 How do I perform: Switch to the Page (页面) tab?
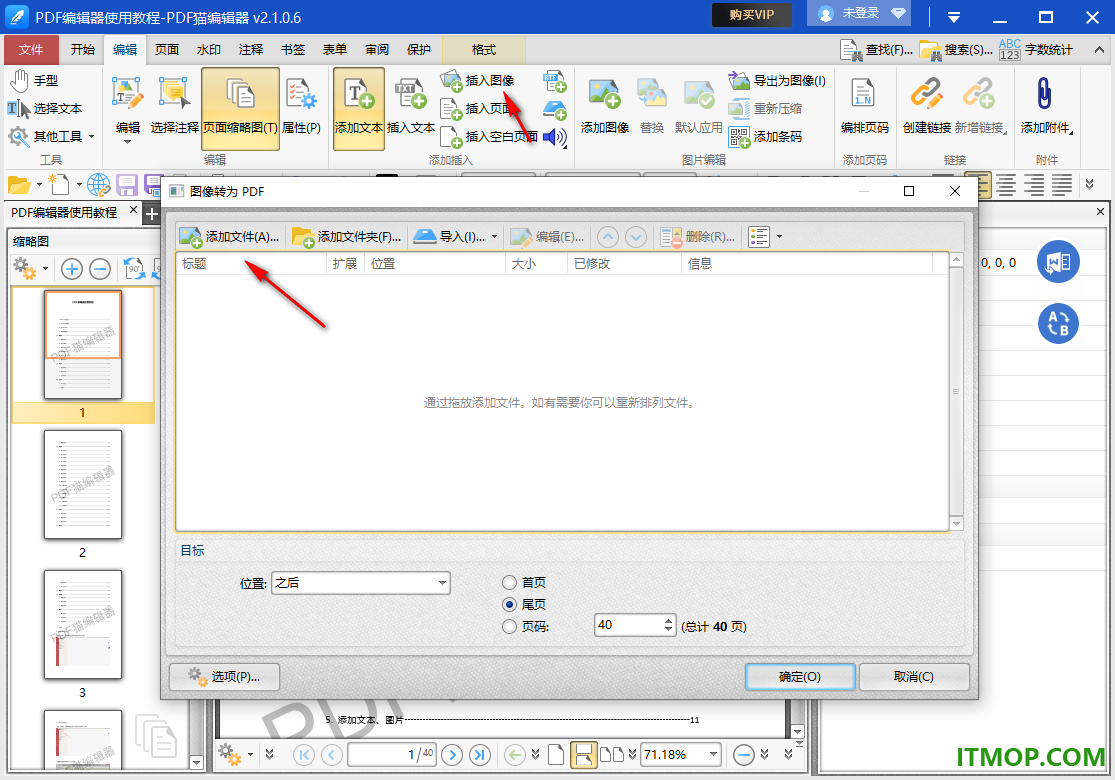coord(167,50)
